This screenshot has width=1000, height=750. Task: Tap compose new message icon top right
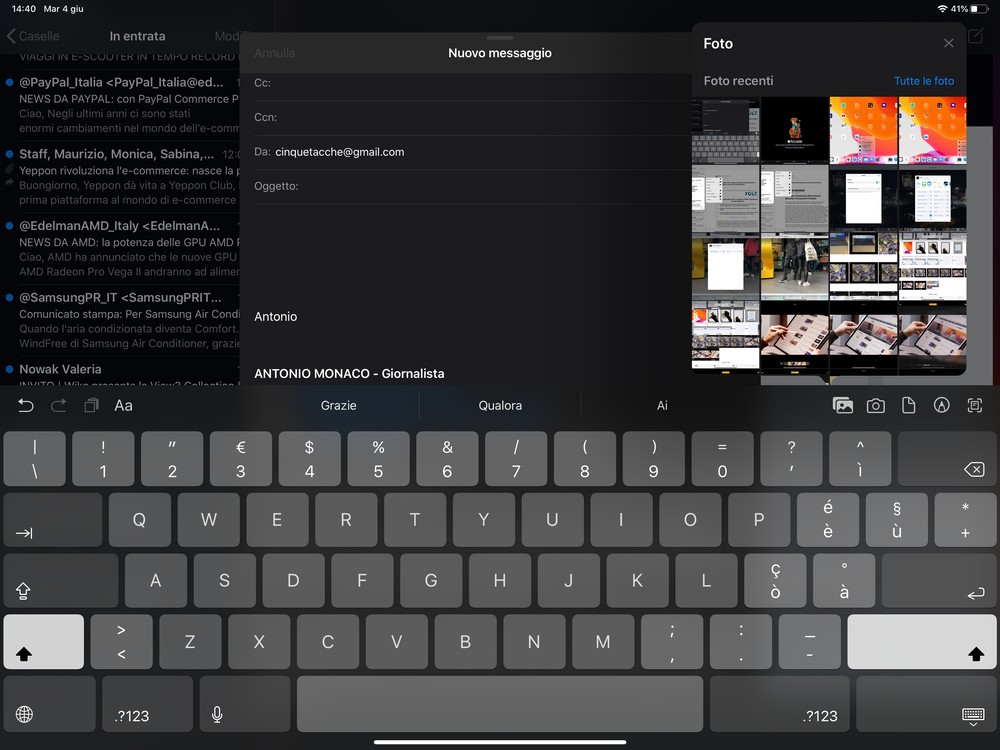(976, 36)
